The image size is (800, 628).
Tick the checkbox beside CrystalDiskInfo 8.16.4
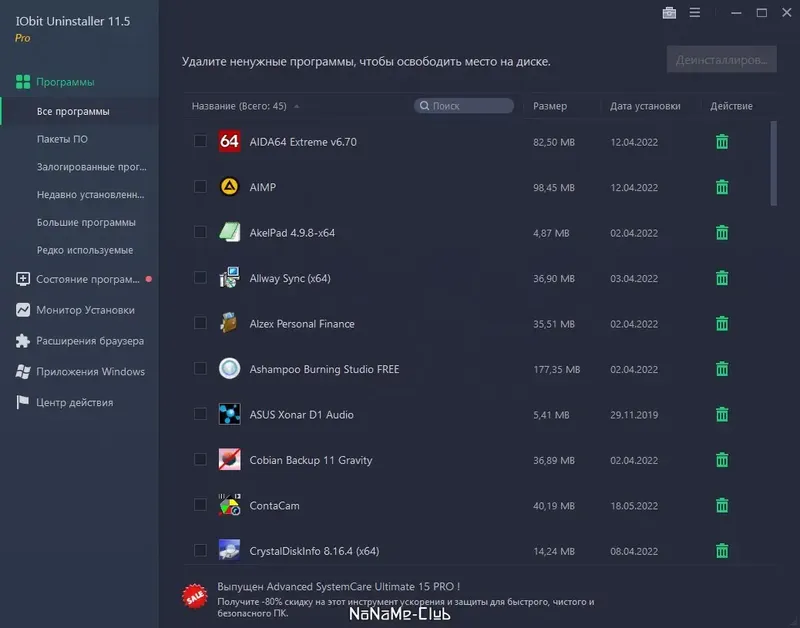click(200, 551)
